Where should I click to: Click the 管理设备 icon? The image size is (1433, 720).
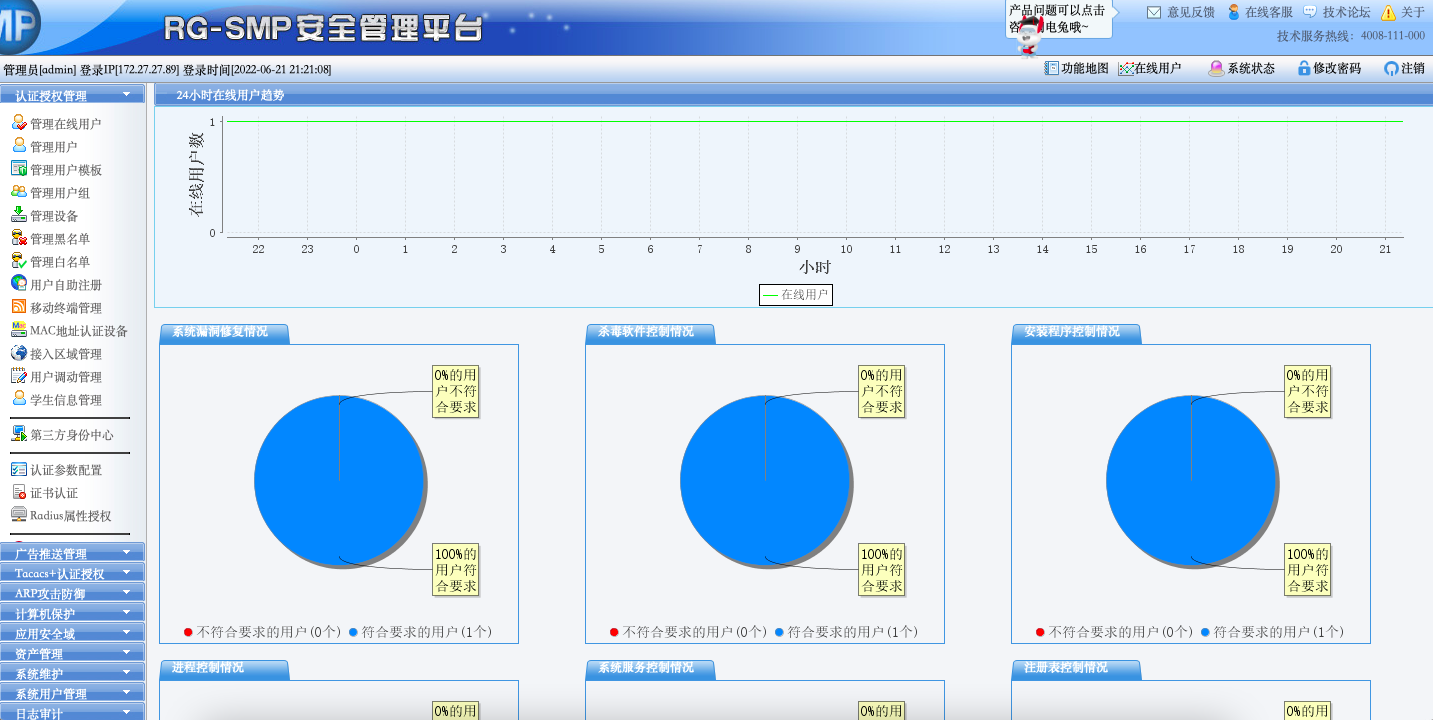tap(19, 215)
